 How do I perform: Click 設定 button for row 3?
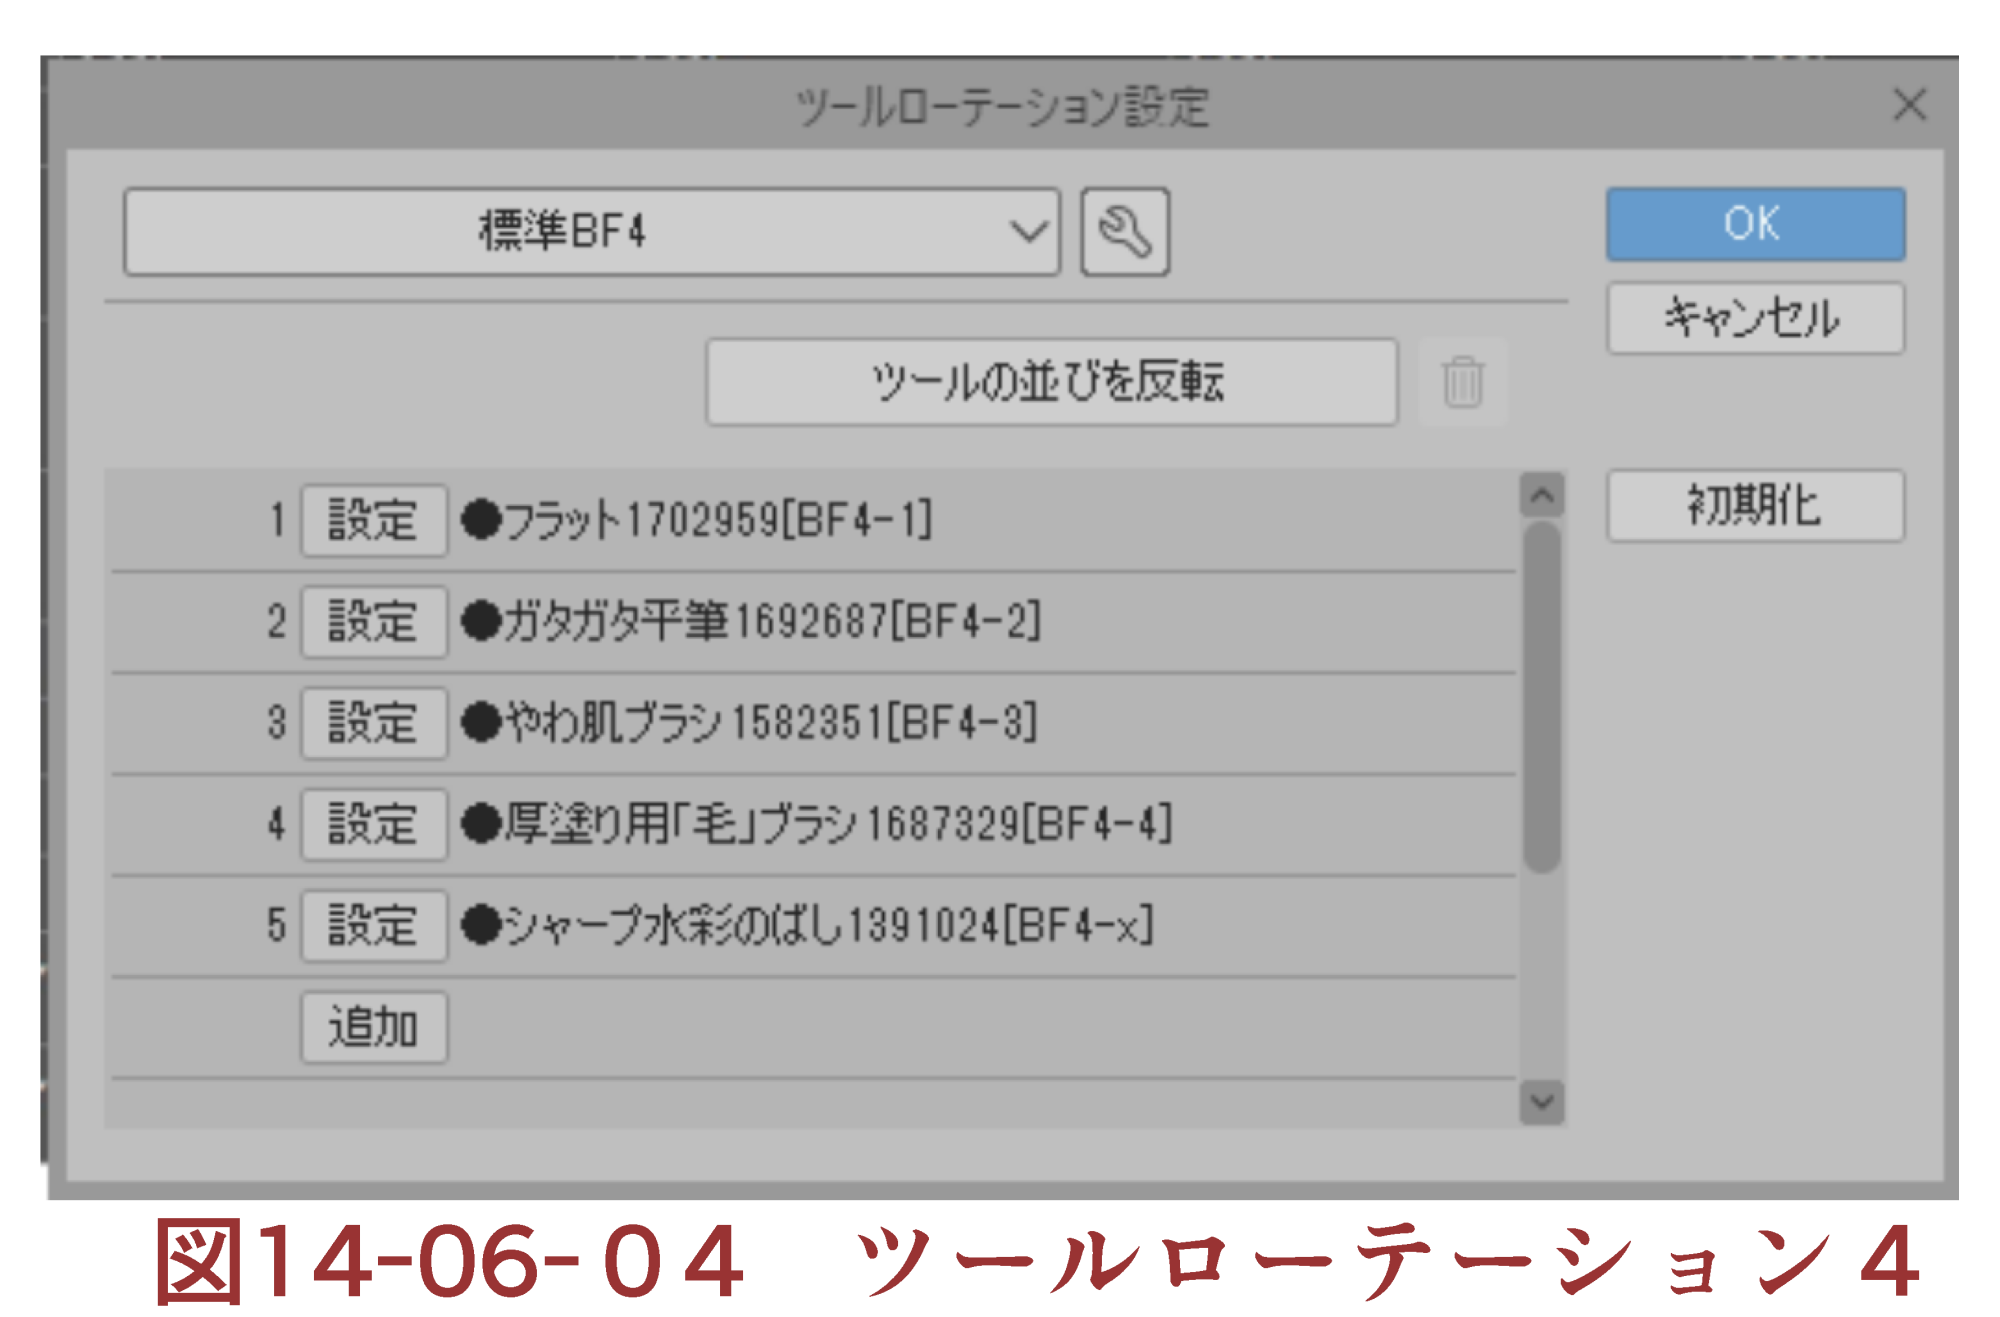pos(374,722)
